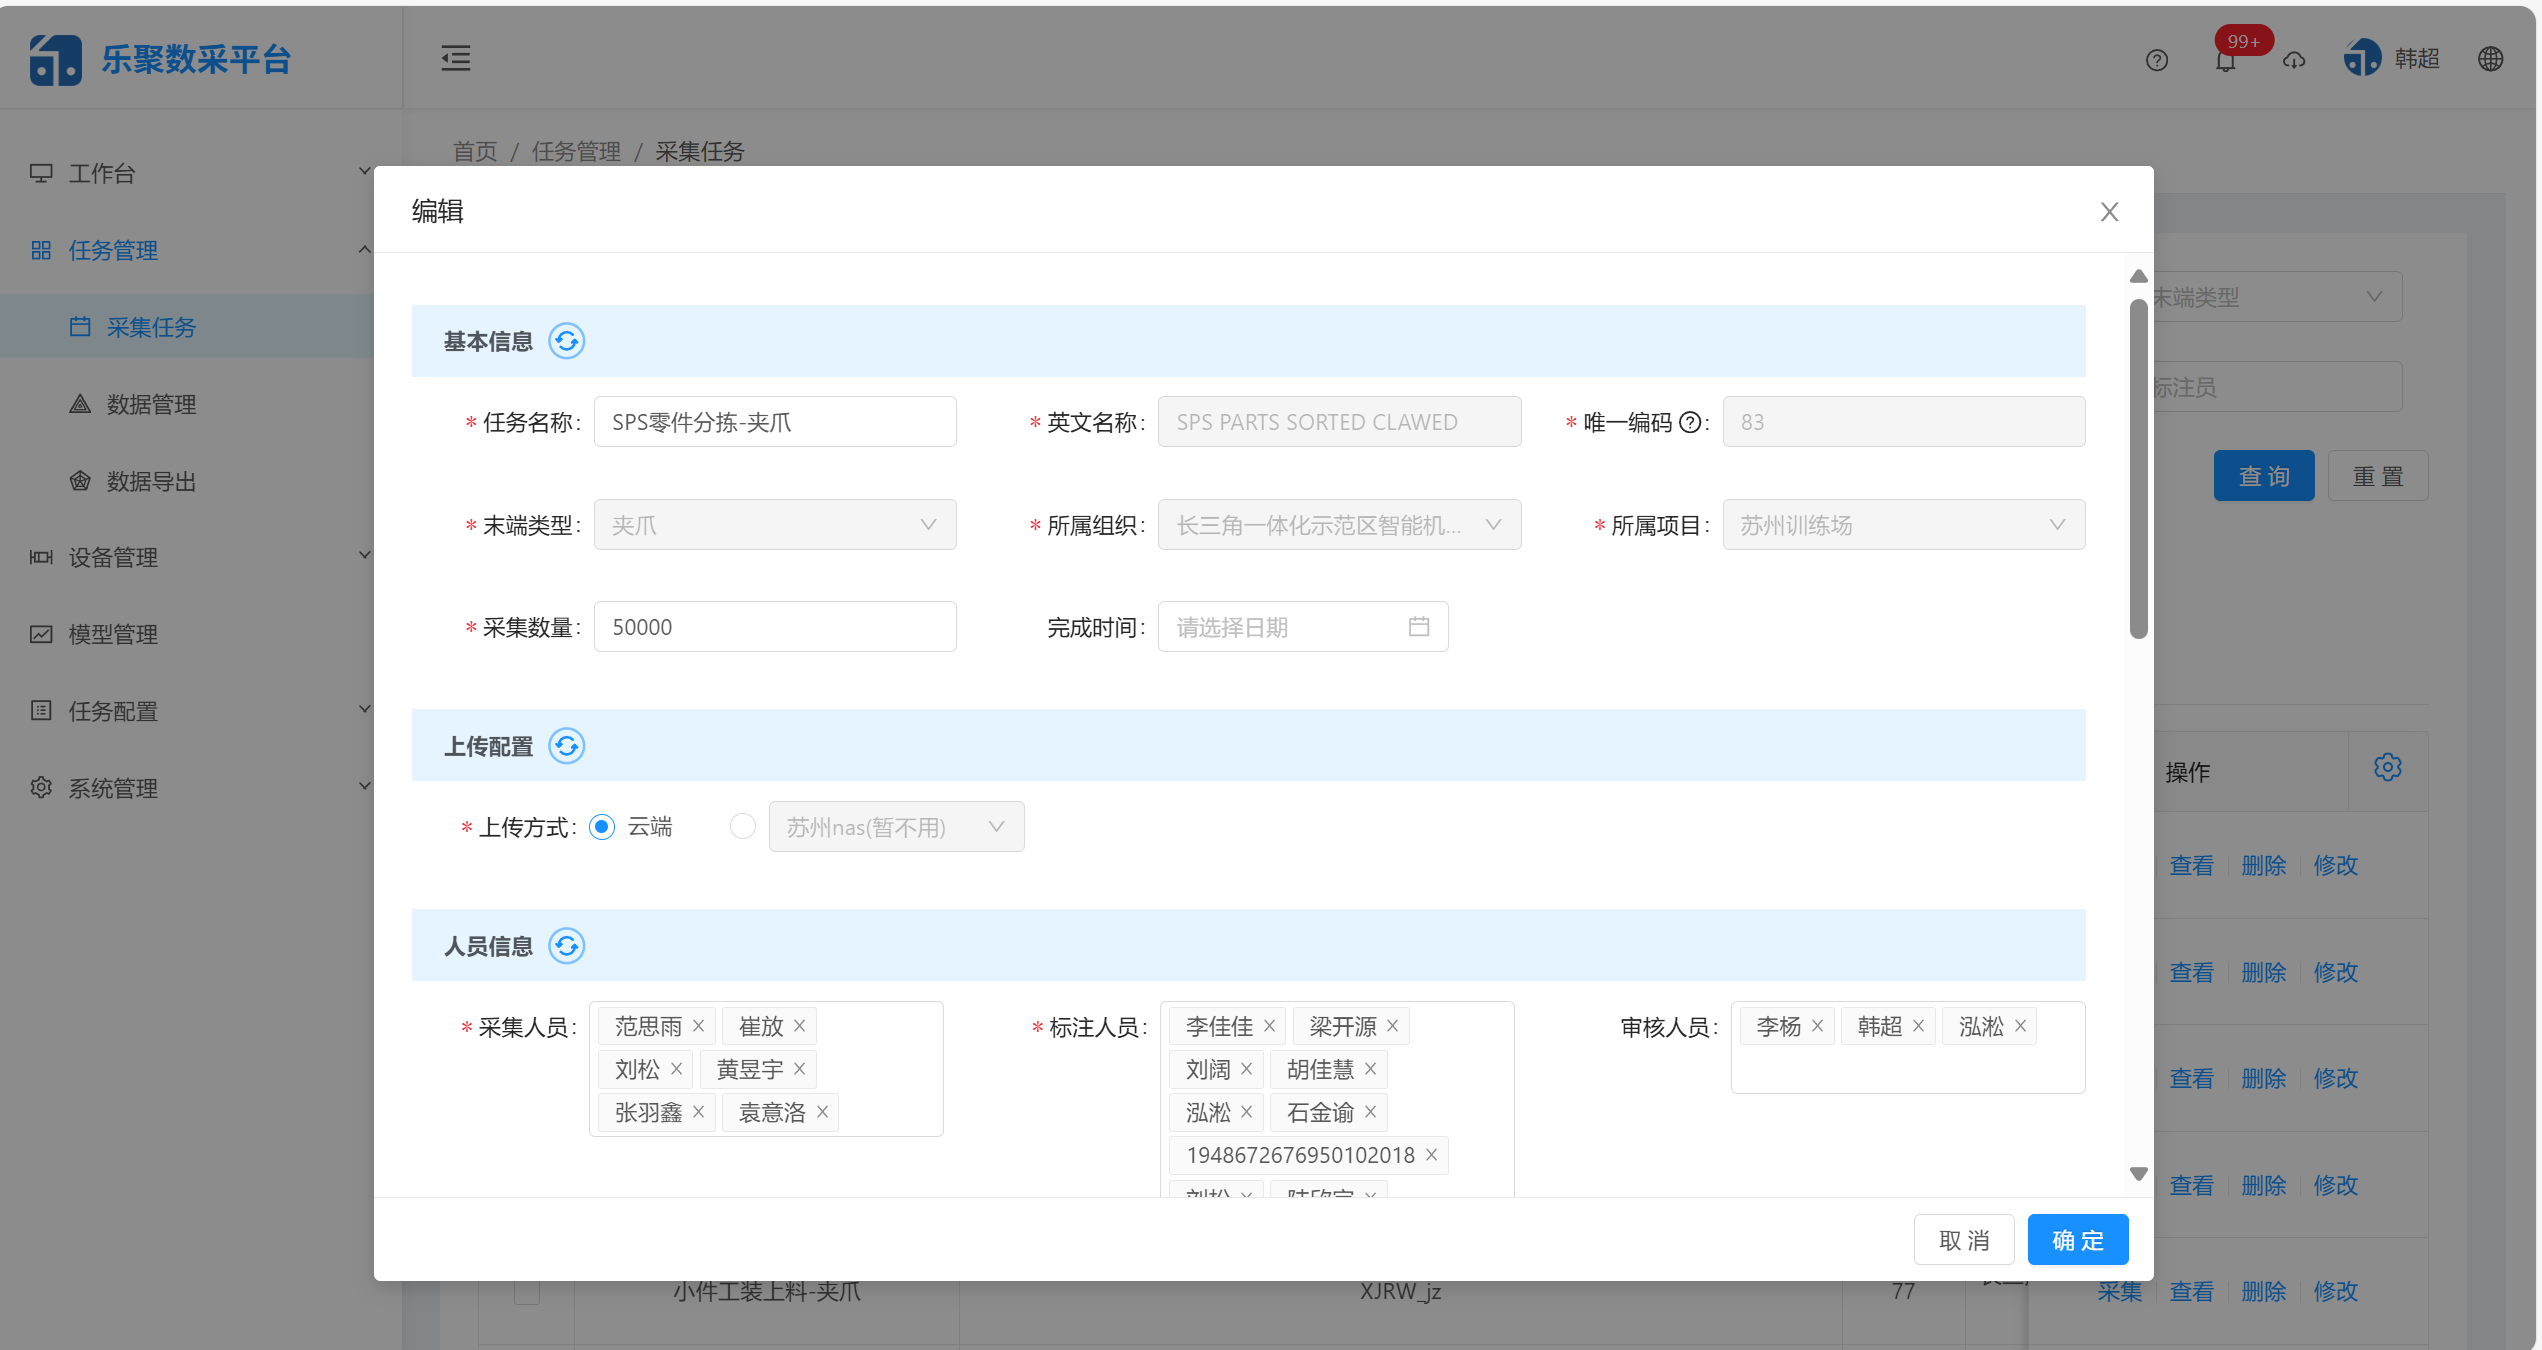Collapse the left sidebar navigation
The height and width of the screenshot is (1350, 2542).
pyautogui.click(x=455, y=58)
